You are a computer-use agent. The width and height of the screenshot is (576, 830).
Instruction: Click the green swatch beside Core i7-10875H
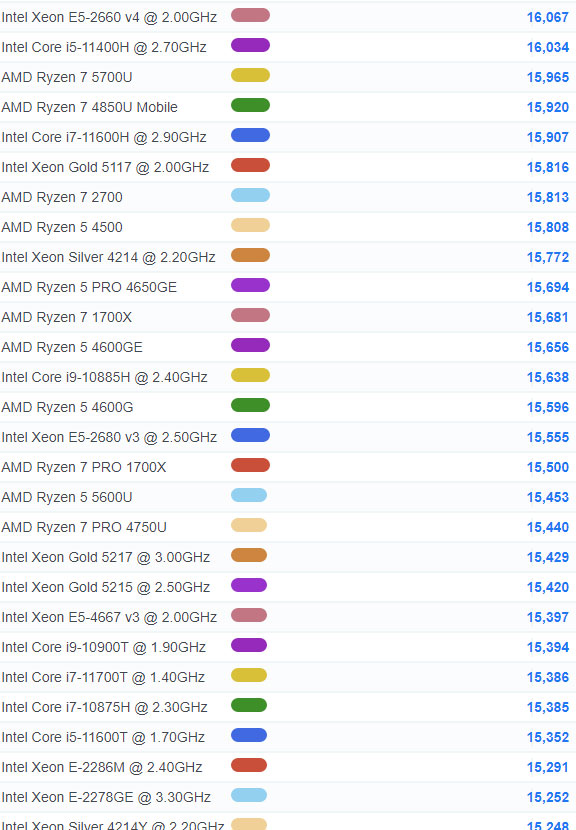249,705
